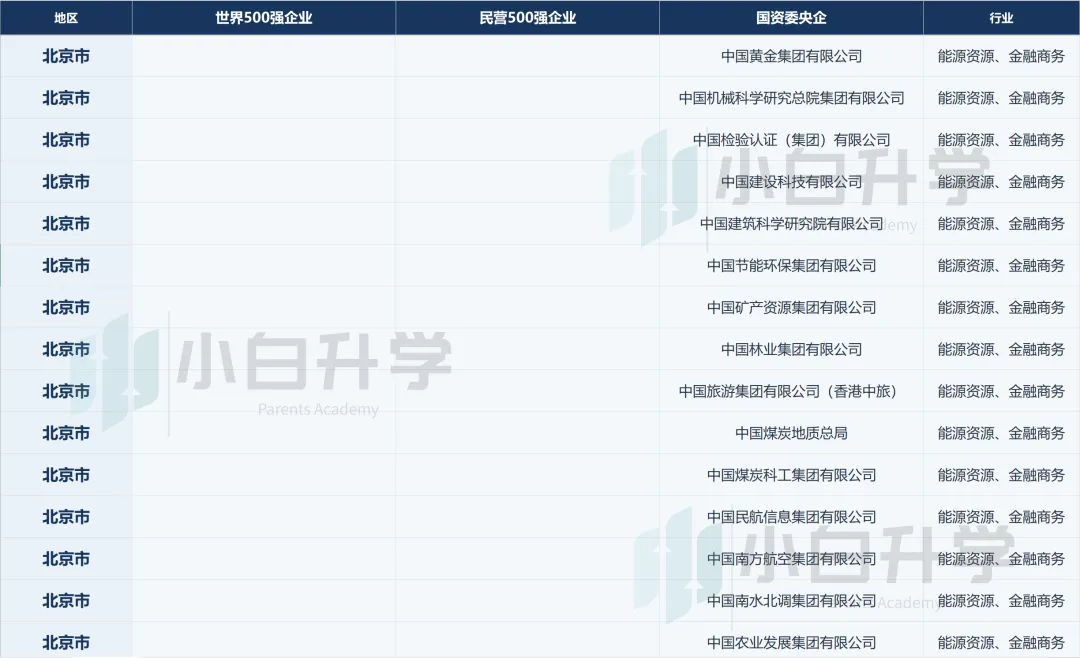The width and height of the screenshot is (1080, 658).
Task: Select the cell 中国林业集团有限公司
Action: [791, 349]
